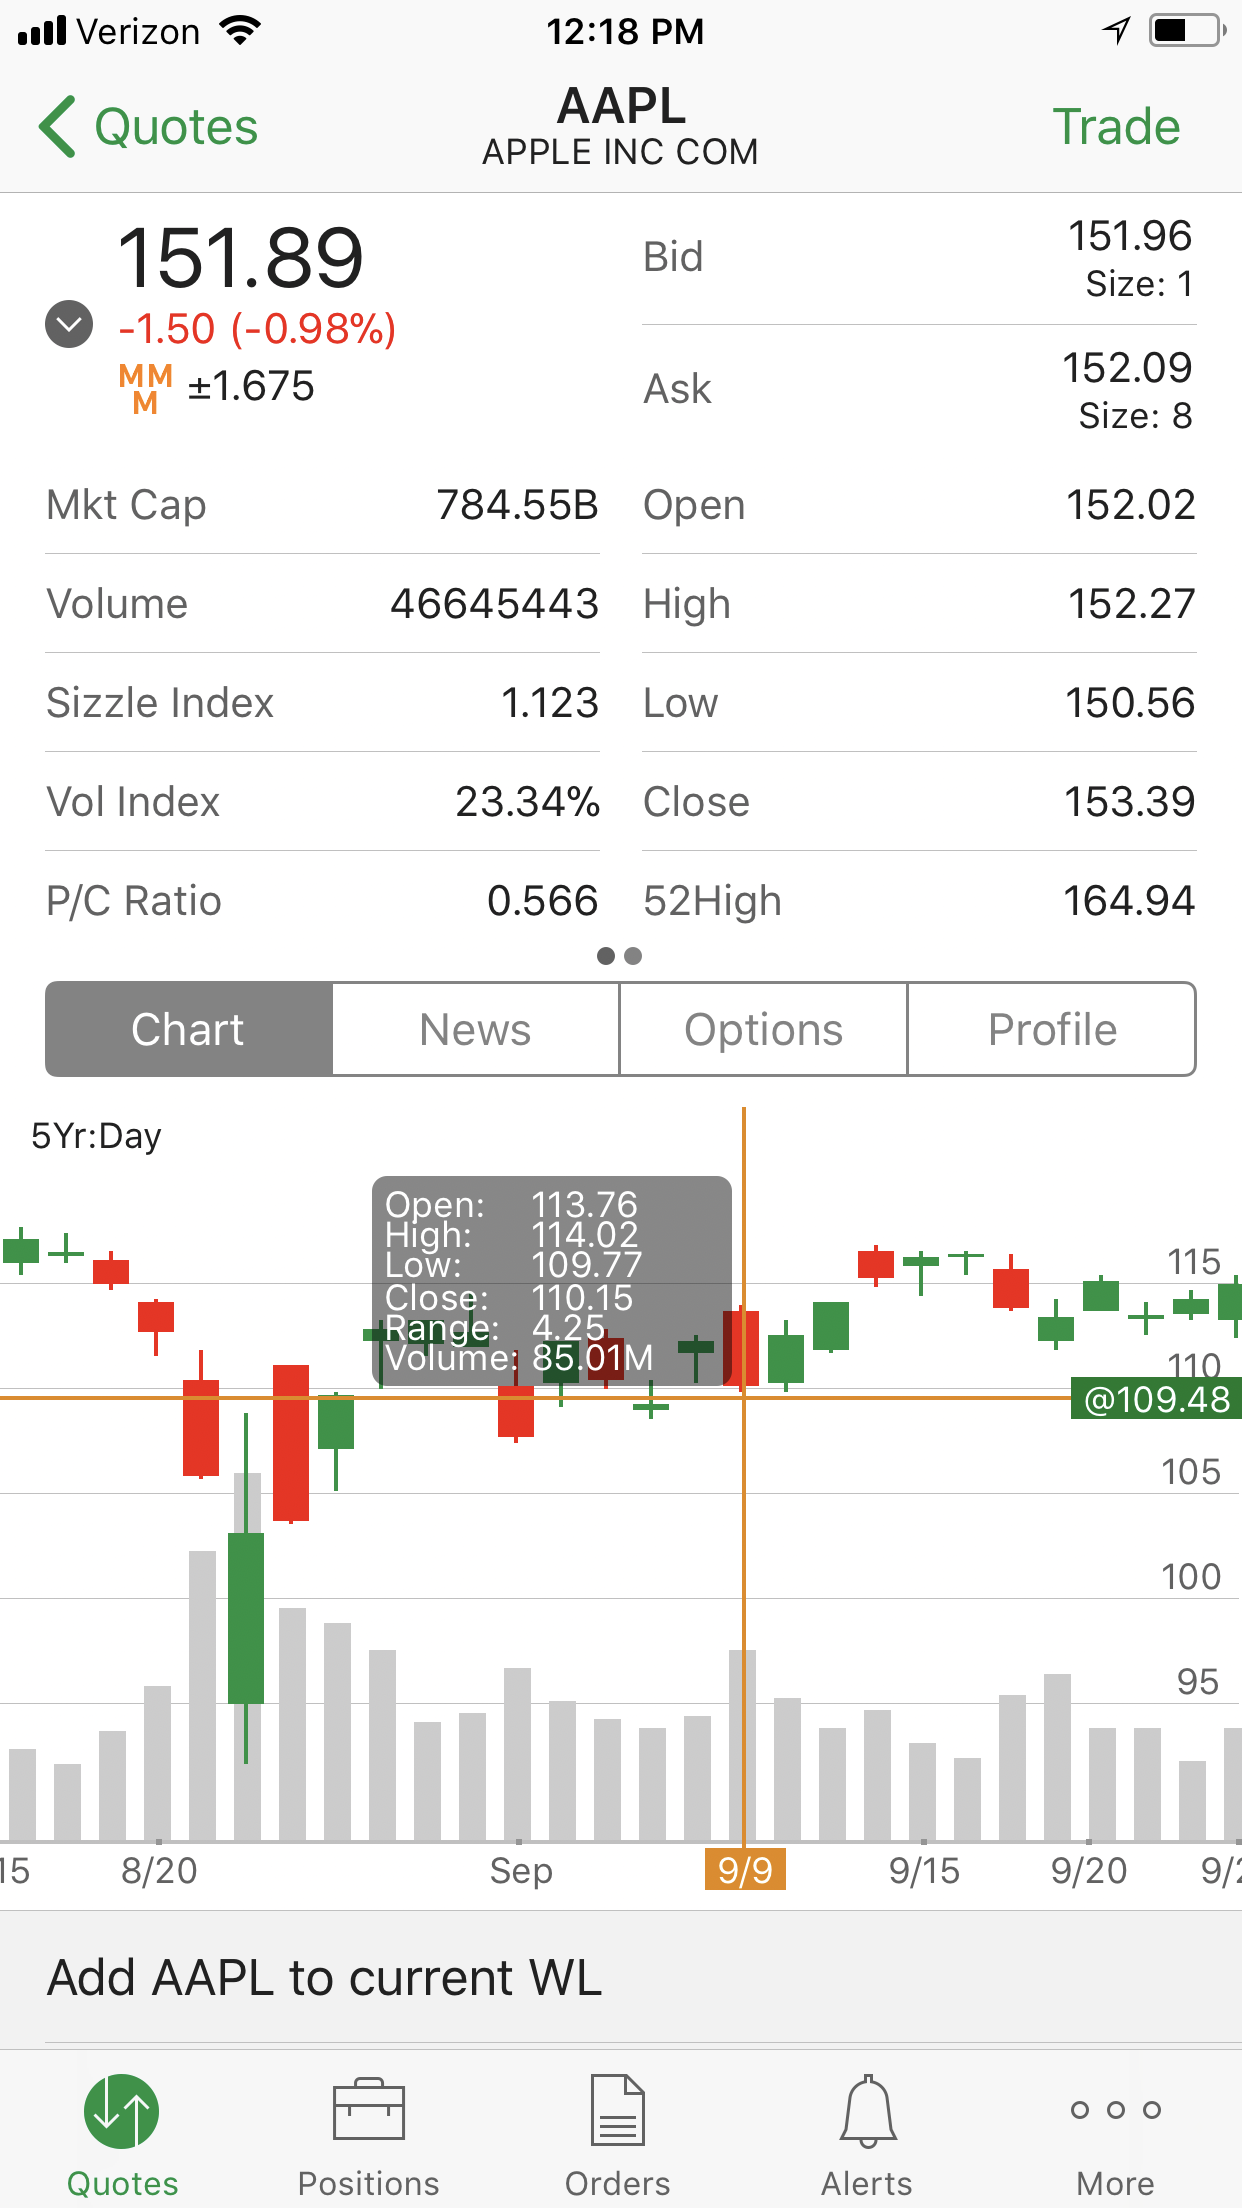Tap the AAPL symbol title
The width and height of the screenshot is (1242, 2208).
pyautogui.click(x=621, y=105)
